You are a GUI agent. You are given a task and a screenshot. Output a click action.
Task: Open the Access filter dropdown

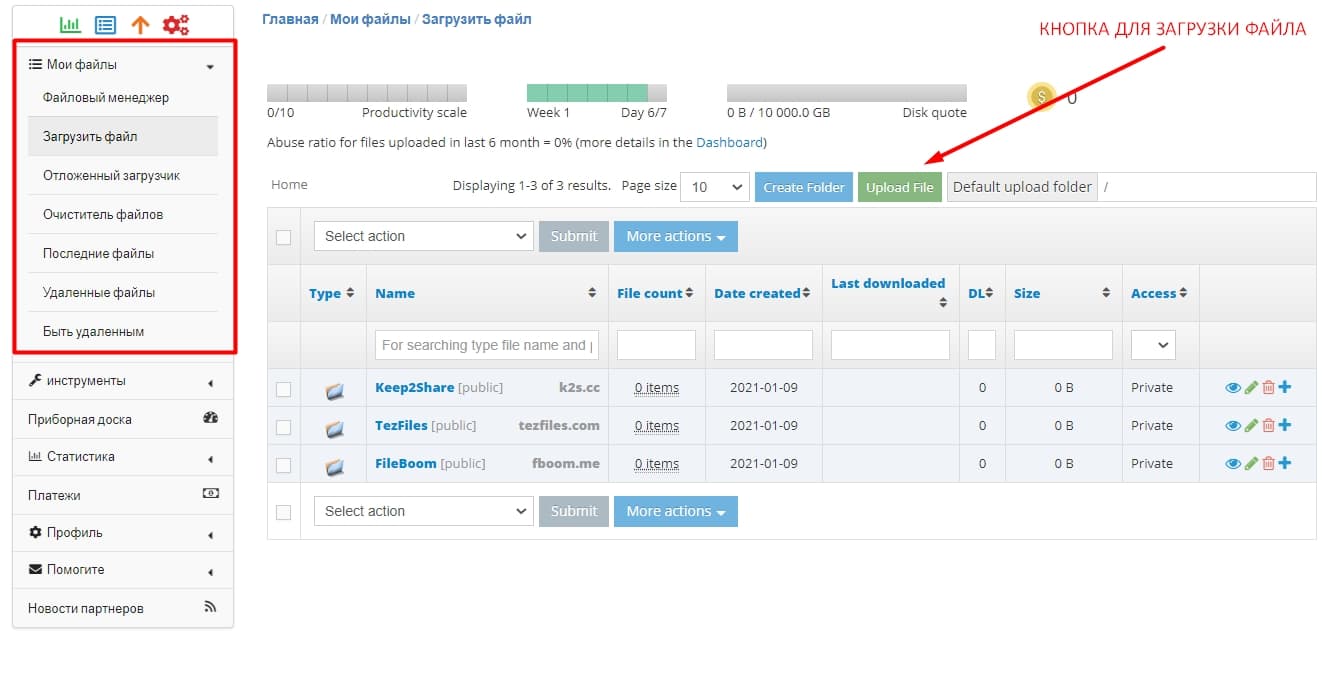tap(1153, 344)
